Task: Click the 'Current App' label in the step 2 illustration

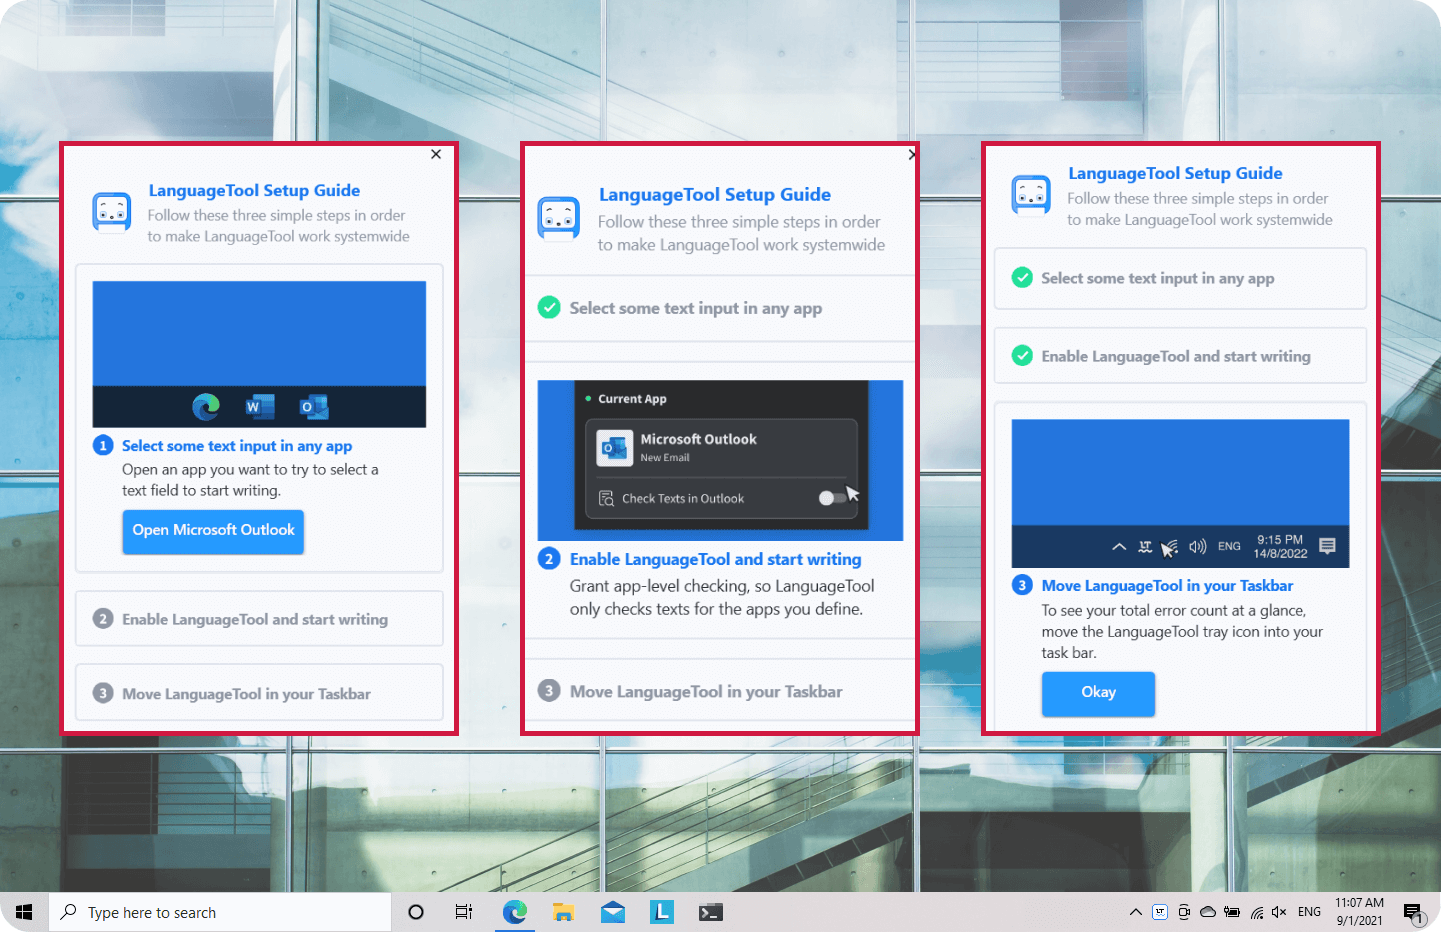Action: (632, 399)
